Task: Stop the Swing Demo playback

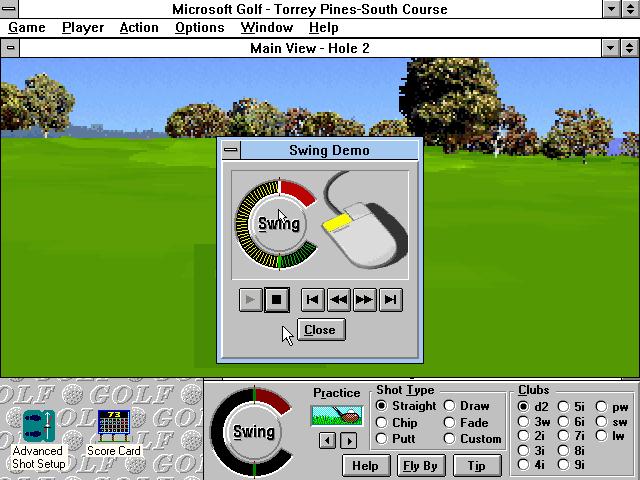Action: coord(277,300)
